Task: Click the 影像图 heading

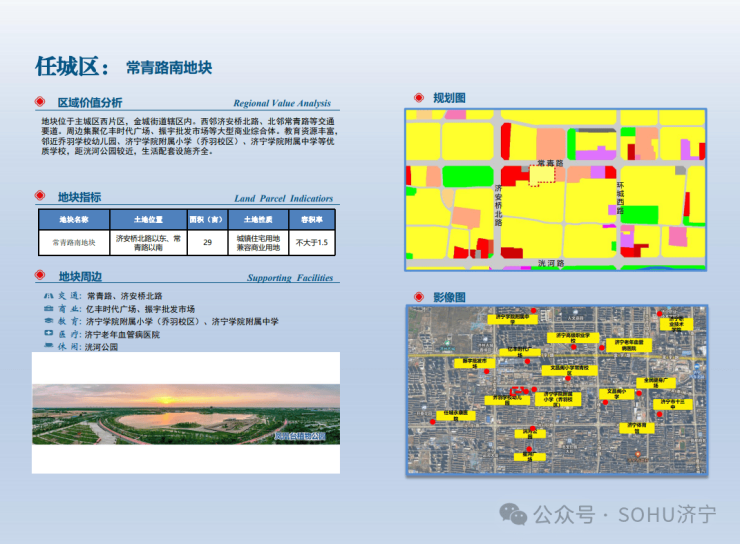Action: click(x=449, y=297)
